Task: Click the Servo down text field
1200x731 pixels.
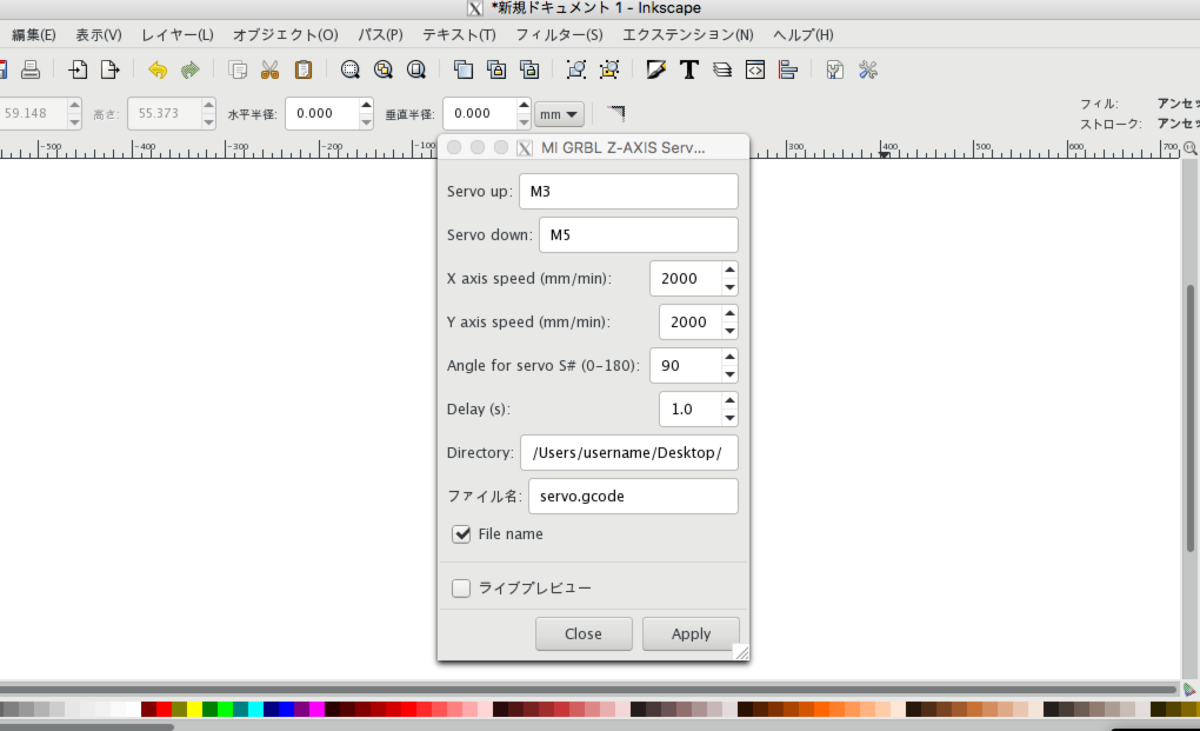Action: [638, 235]
